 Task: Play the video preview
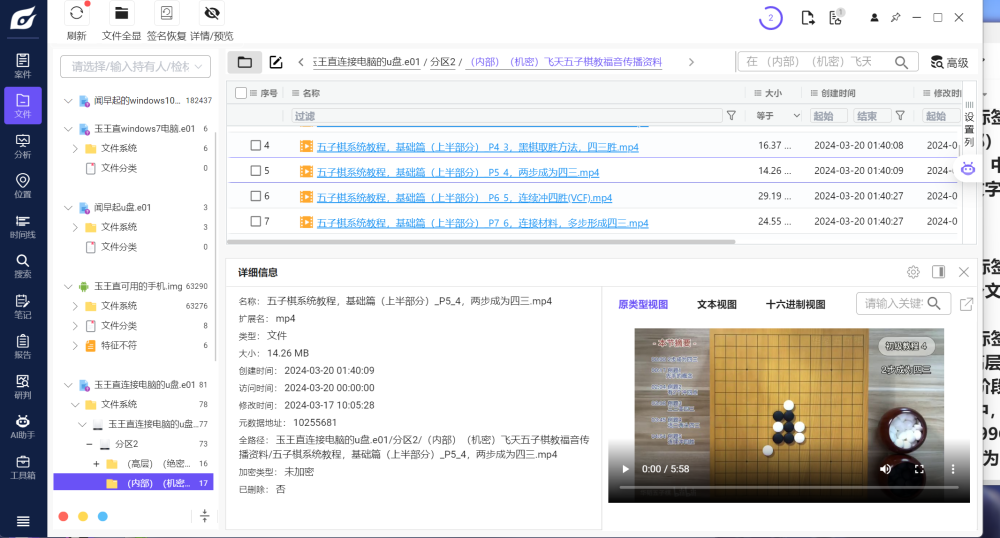[626, 468]
